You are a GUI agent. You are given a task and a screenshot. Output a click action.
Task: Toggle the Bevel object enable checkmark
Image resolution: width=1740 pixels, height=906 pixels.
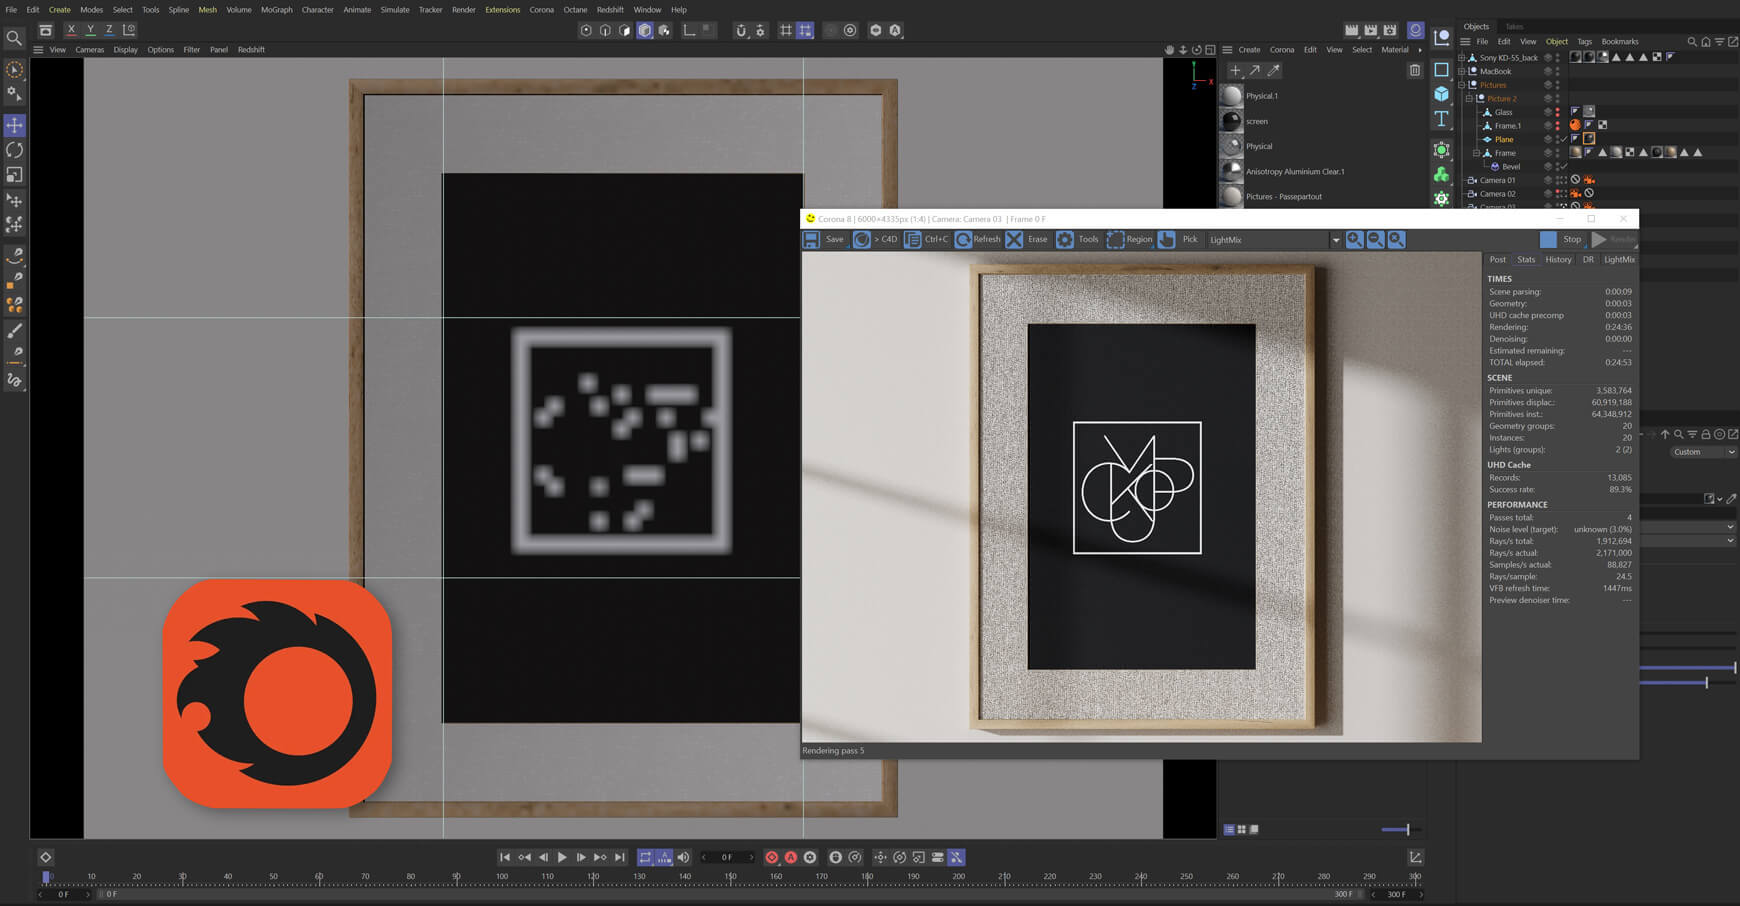(1565, 166)
